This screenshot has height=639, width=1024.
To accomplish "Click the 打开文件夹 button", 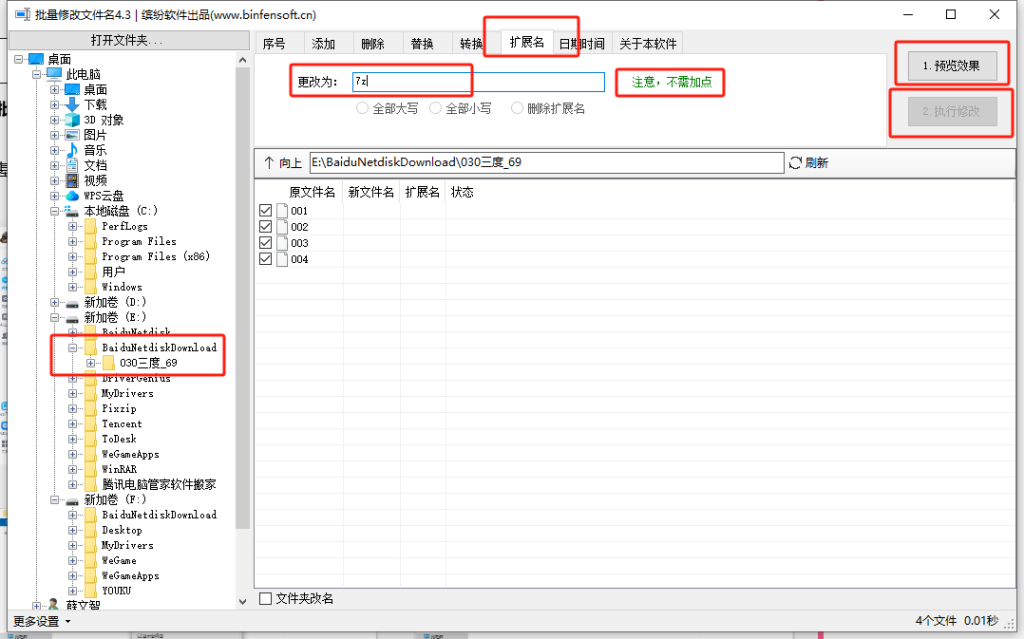I will pyautogui.click(x=126, y=40).
